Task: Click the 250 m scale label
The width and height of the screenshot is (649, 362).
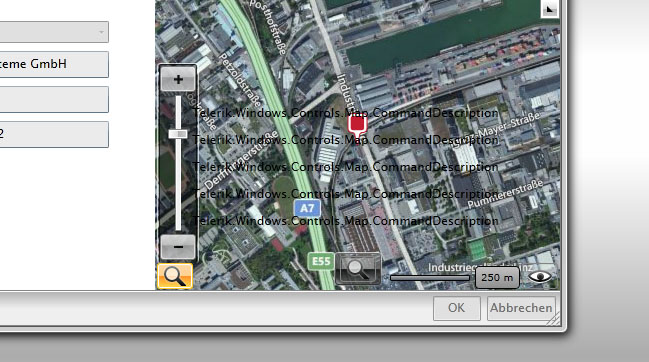Action: click(497, 278)
